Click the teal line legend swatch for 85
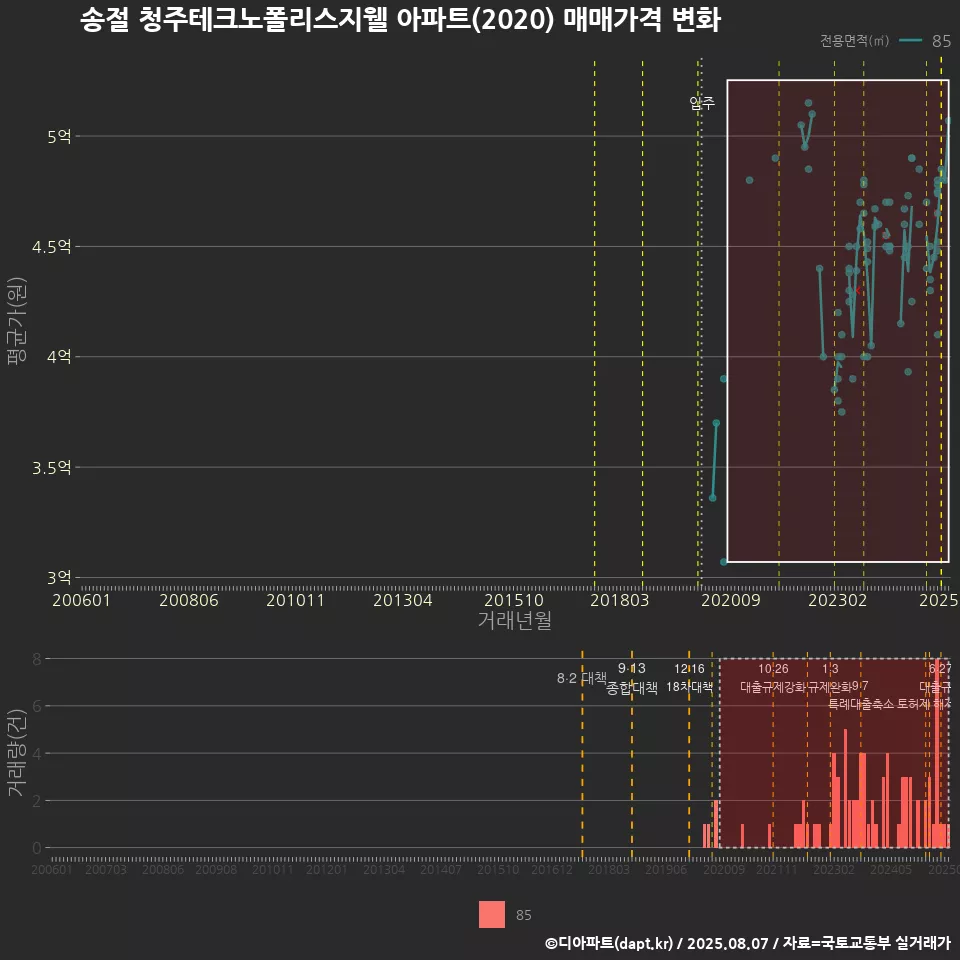This screenshot has height=960, width=960. point(910,40)
